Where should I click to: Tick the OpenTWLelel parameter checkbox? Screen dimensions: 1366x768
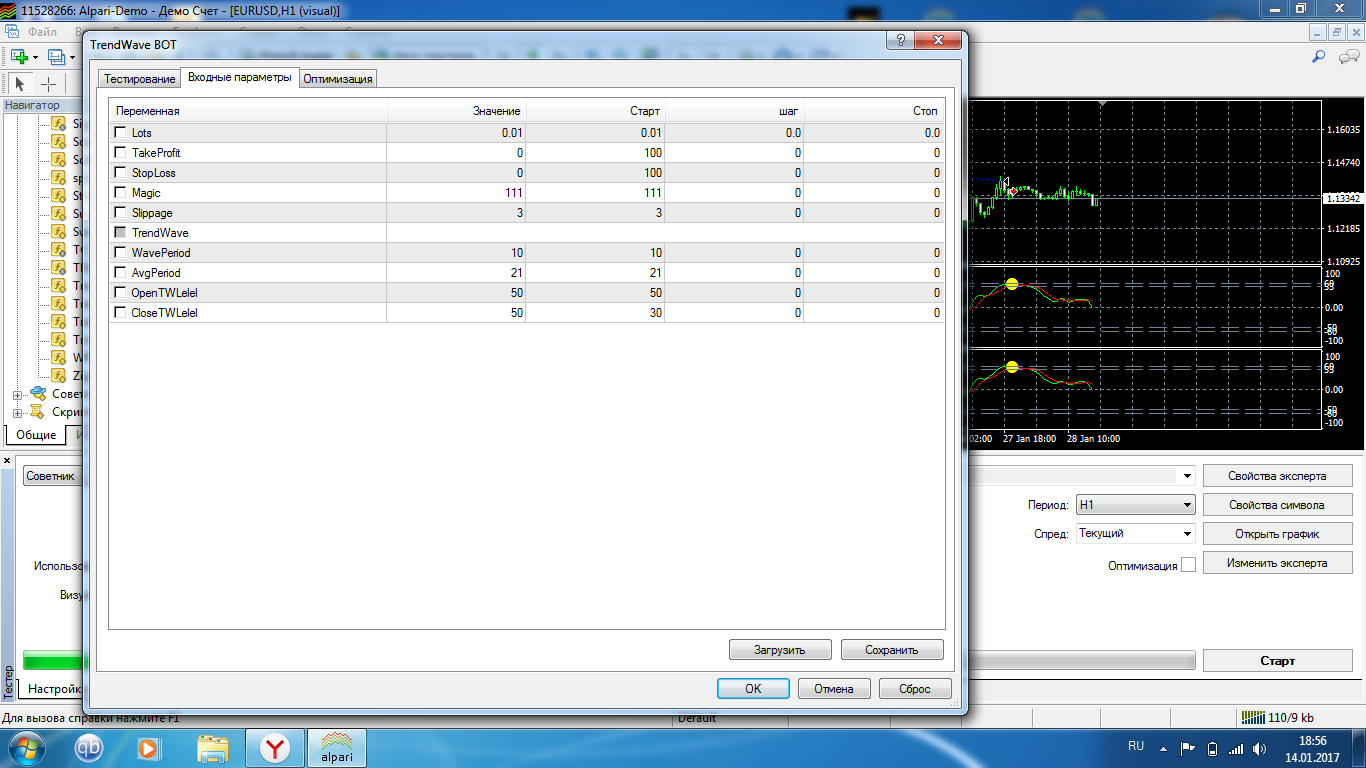coord(120,293)
